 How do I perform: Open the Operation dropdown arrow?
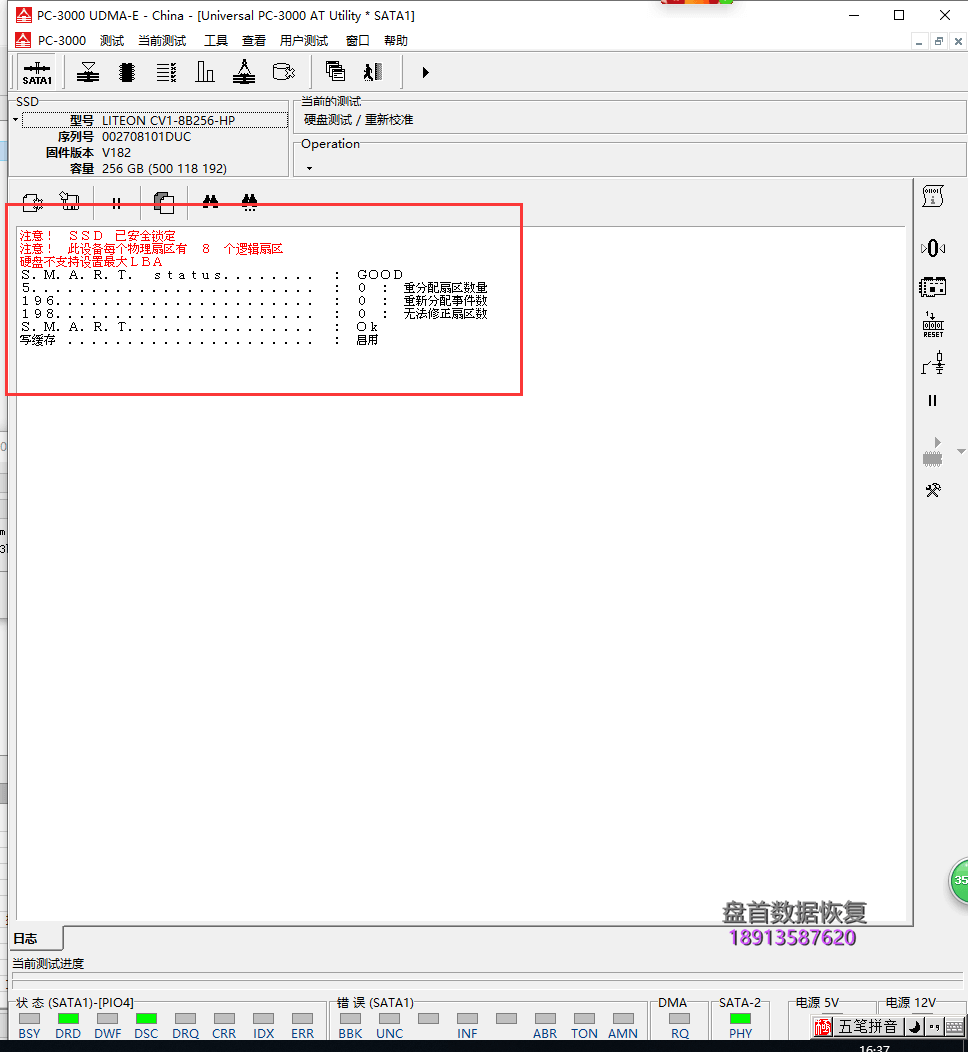(309, 168)
